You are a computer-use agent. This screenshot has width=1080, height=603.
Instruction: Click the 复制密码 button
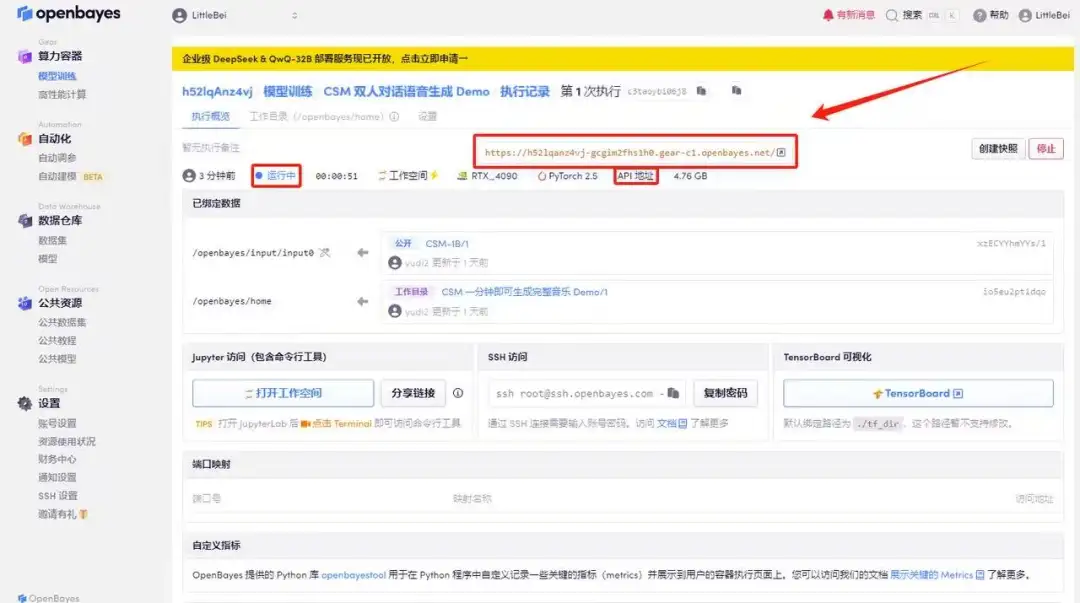coord(725,393)
